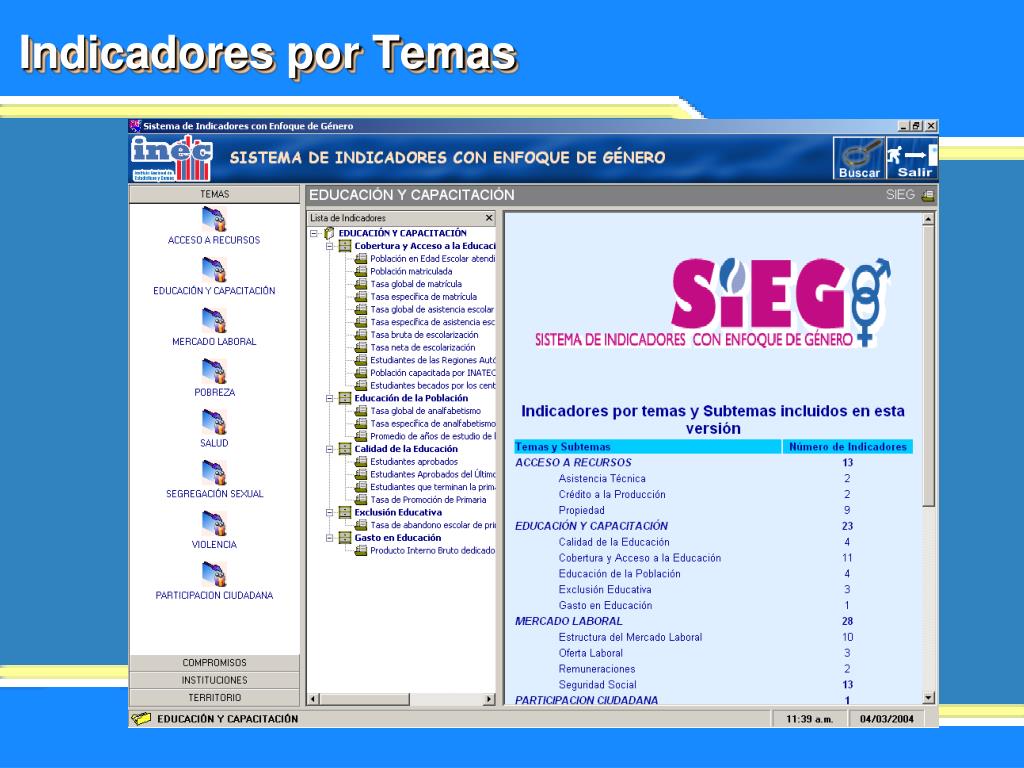This screenshot has width=1024, height=768.
Task: Click folder icon of Cobertura y Acceso
Action: [x=345, y=246]
